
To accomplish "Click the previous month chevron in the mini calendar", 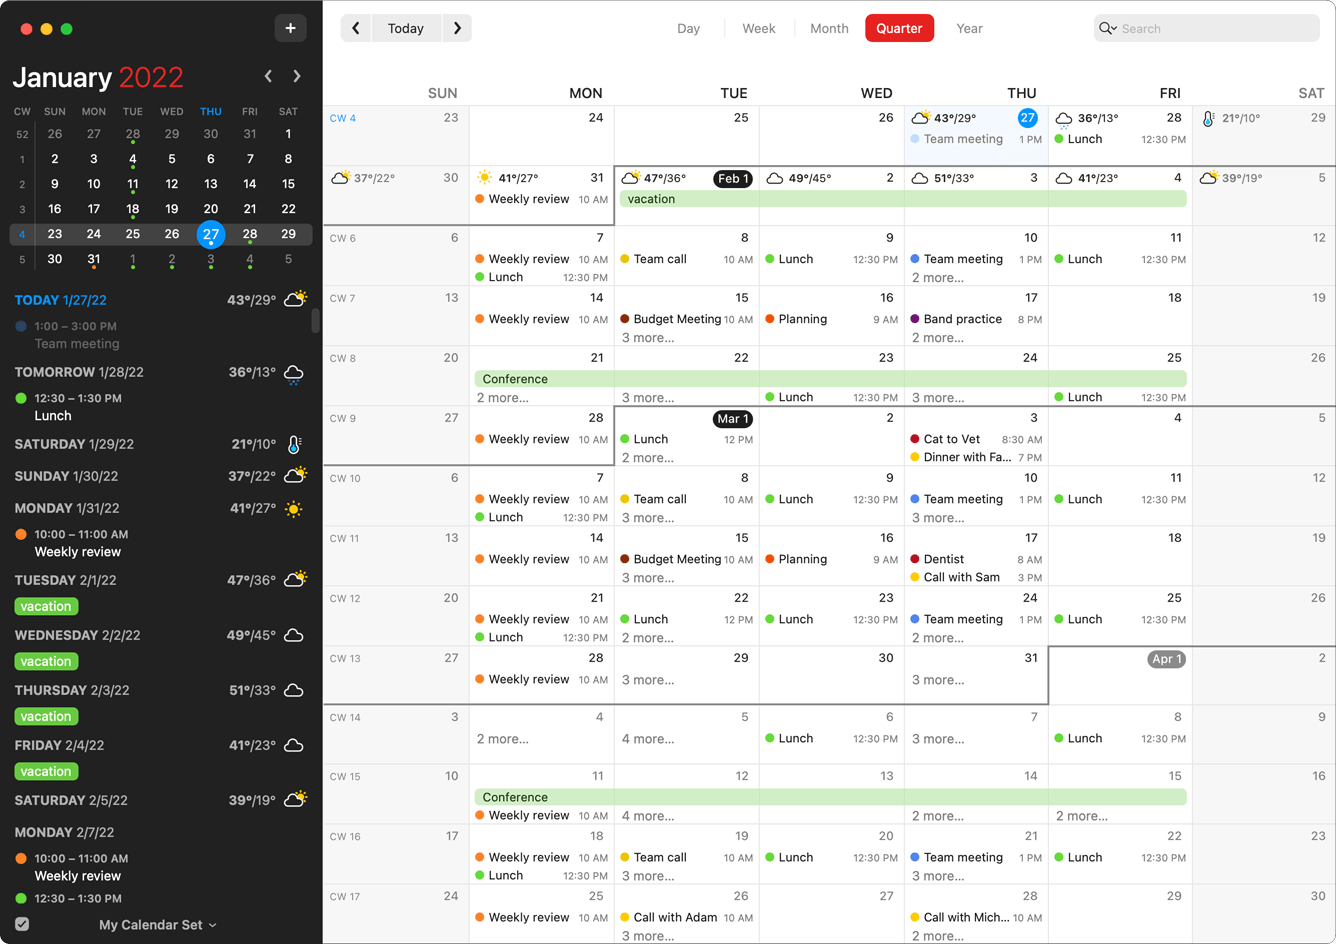I will point(268,75).
